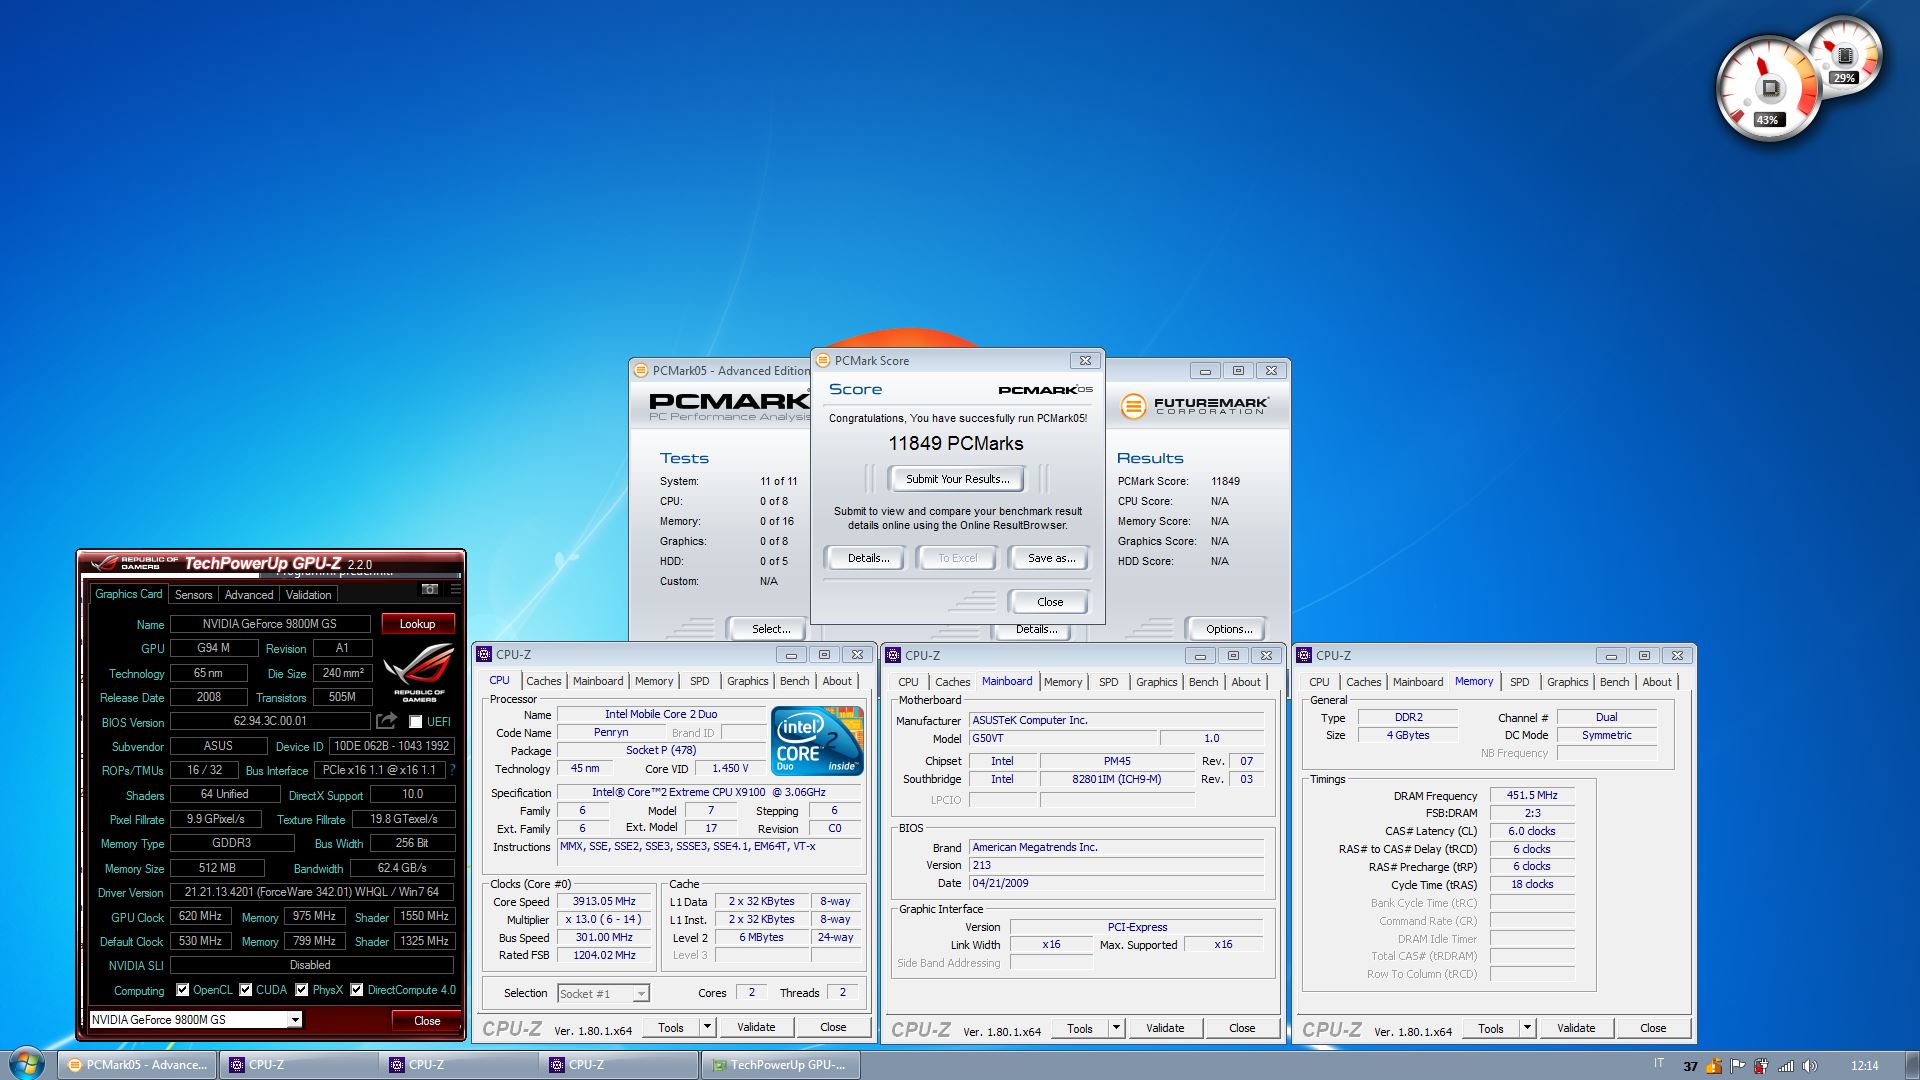Click Select button in PCMark05 Tests
The width and height of the screenshot is (1920, 1080).
pos(770,629)
